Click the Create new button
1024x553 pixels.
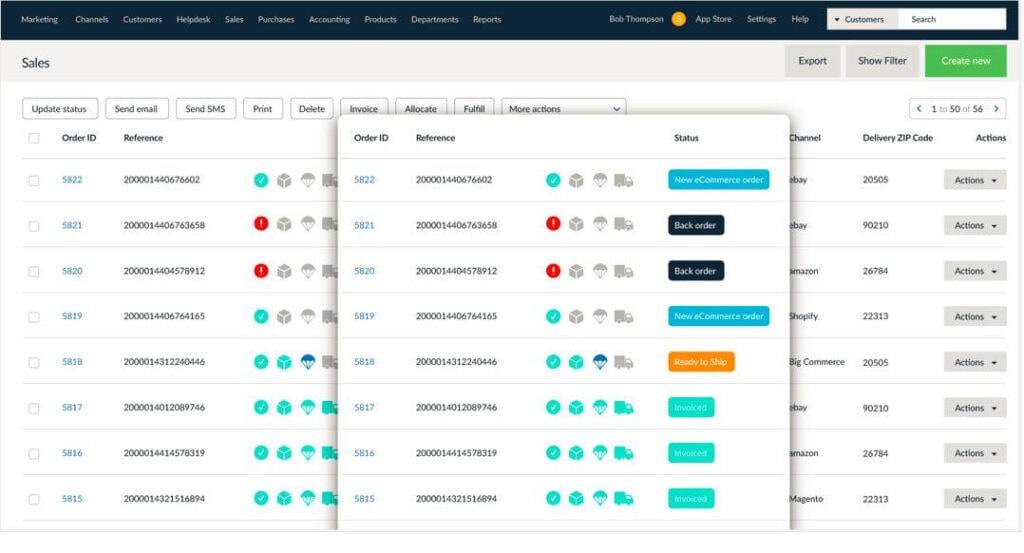(x=965, y=61)
